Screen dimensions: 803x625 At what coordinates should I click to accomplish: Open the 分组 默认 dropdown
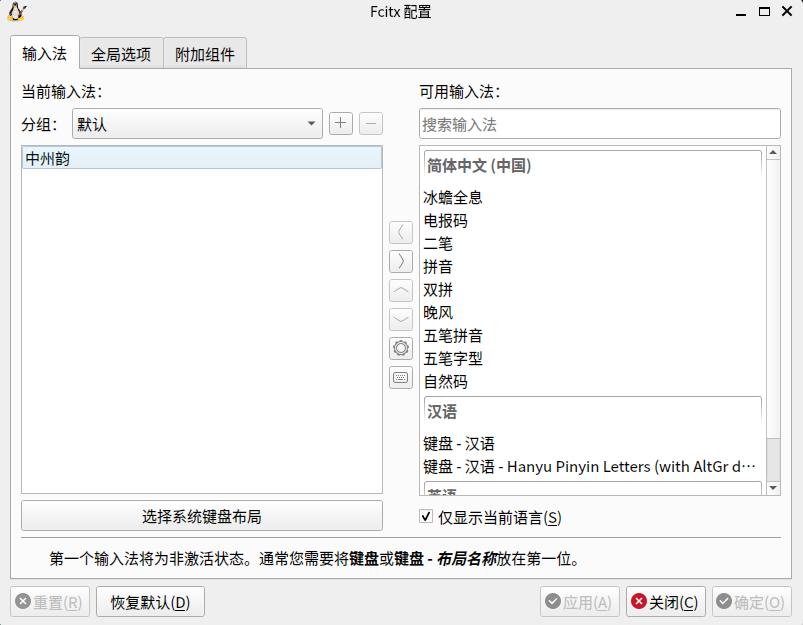197,123
